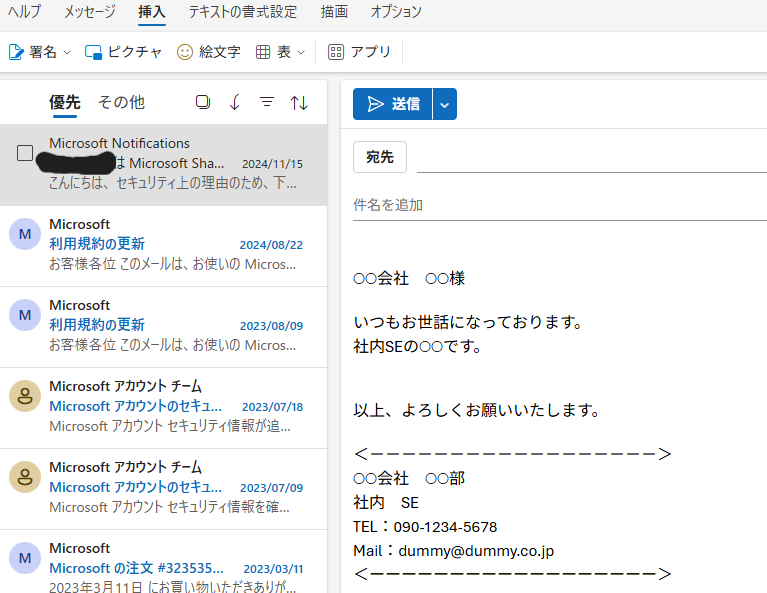Click the jump-to arrow icon in list header
The width and height of the screenshot is (767, 593).
[235, 102]
